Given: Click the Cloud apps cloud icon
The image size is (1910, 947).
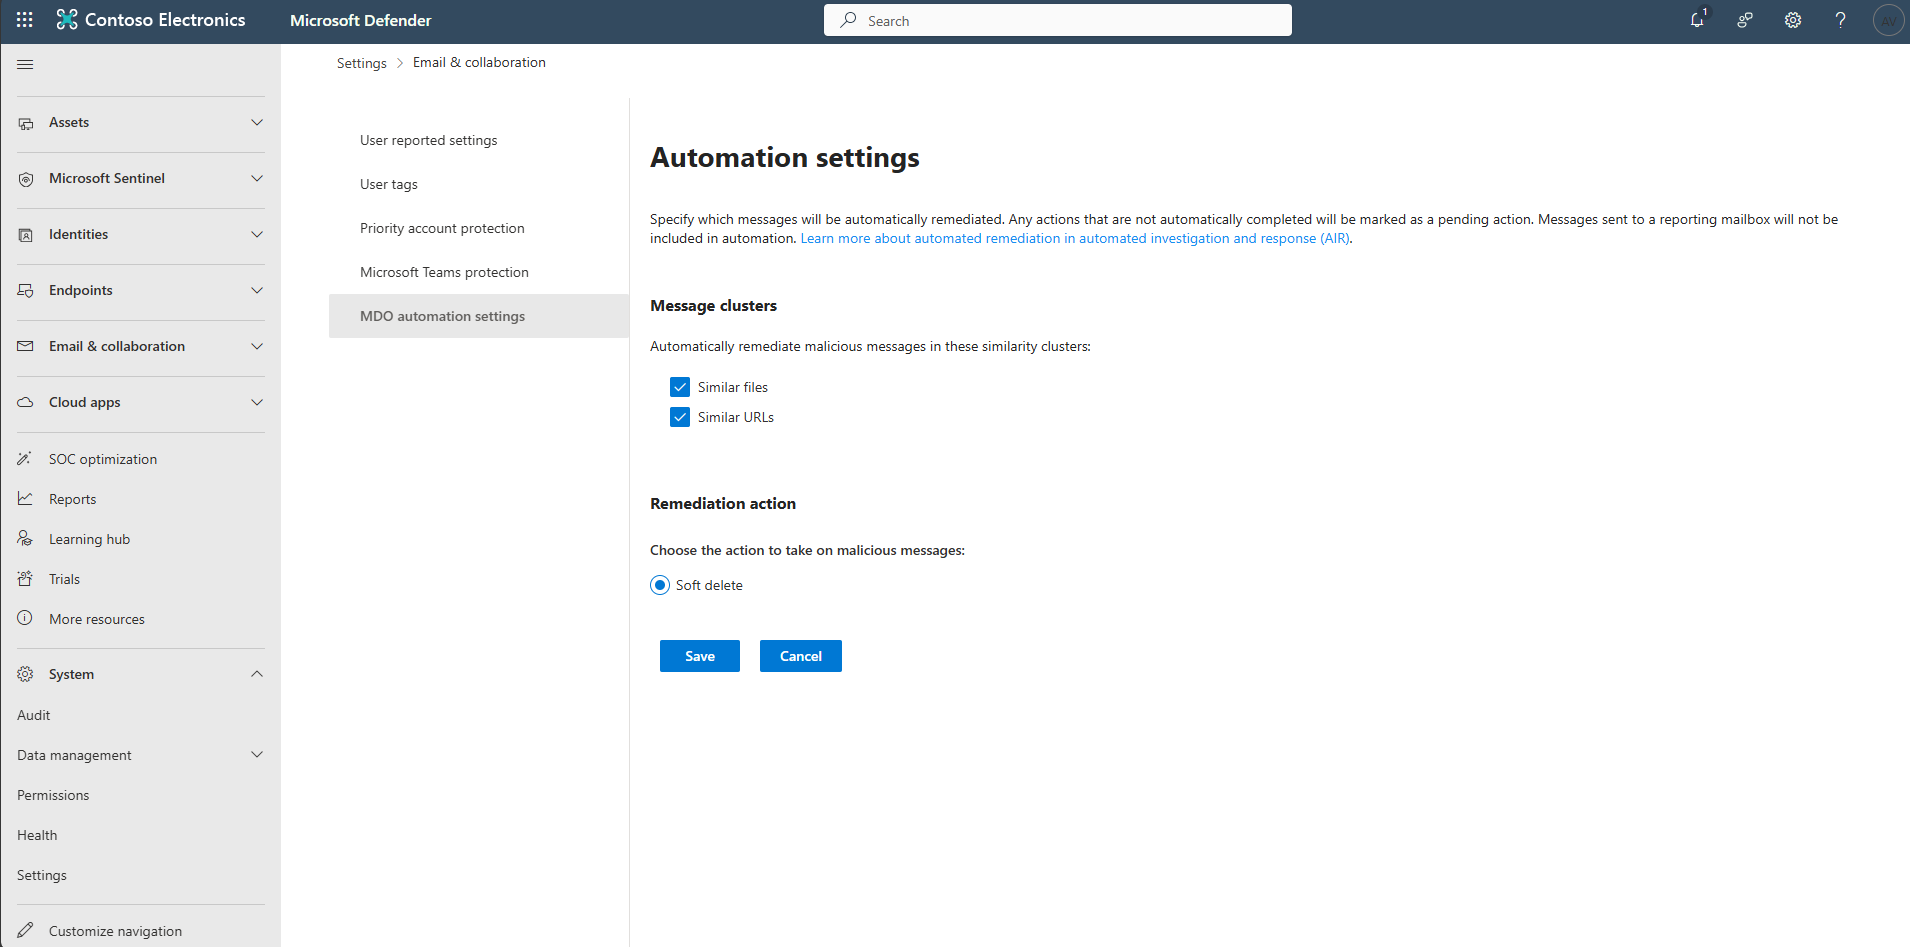Looking at the screenshot, I should click(x=26, y=402).
